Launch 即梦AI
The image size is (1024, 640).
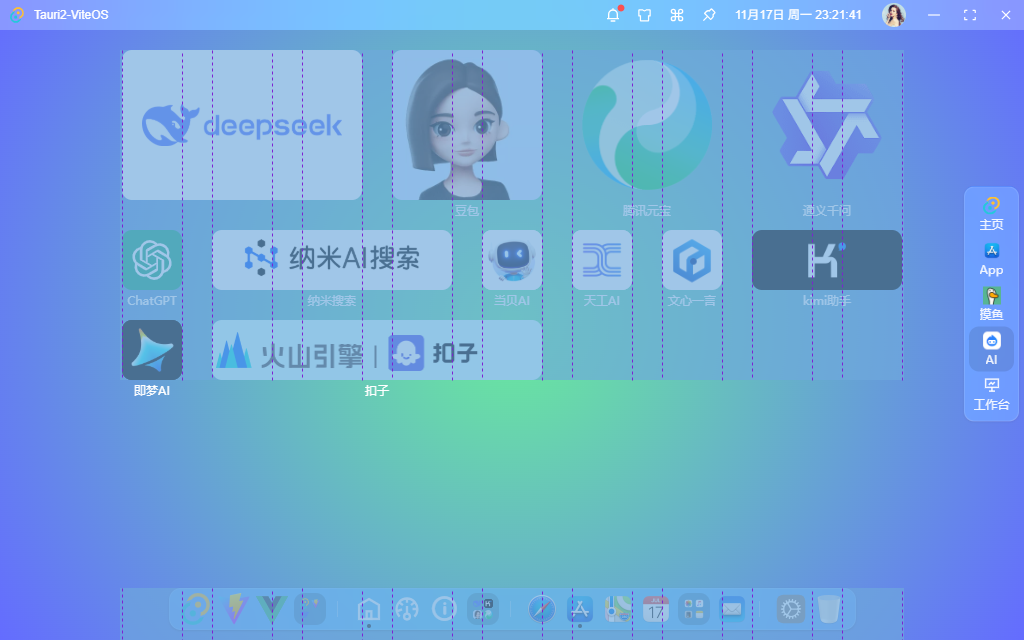click(x=152, y=349)
